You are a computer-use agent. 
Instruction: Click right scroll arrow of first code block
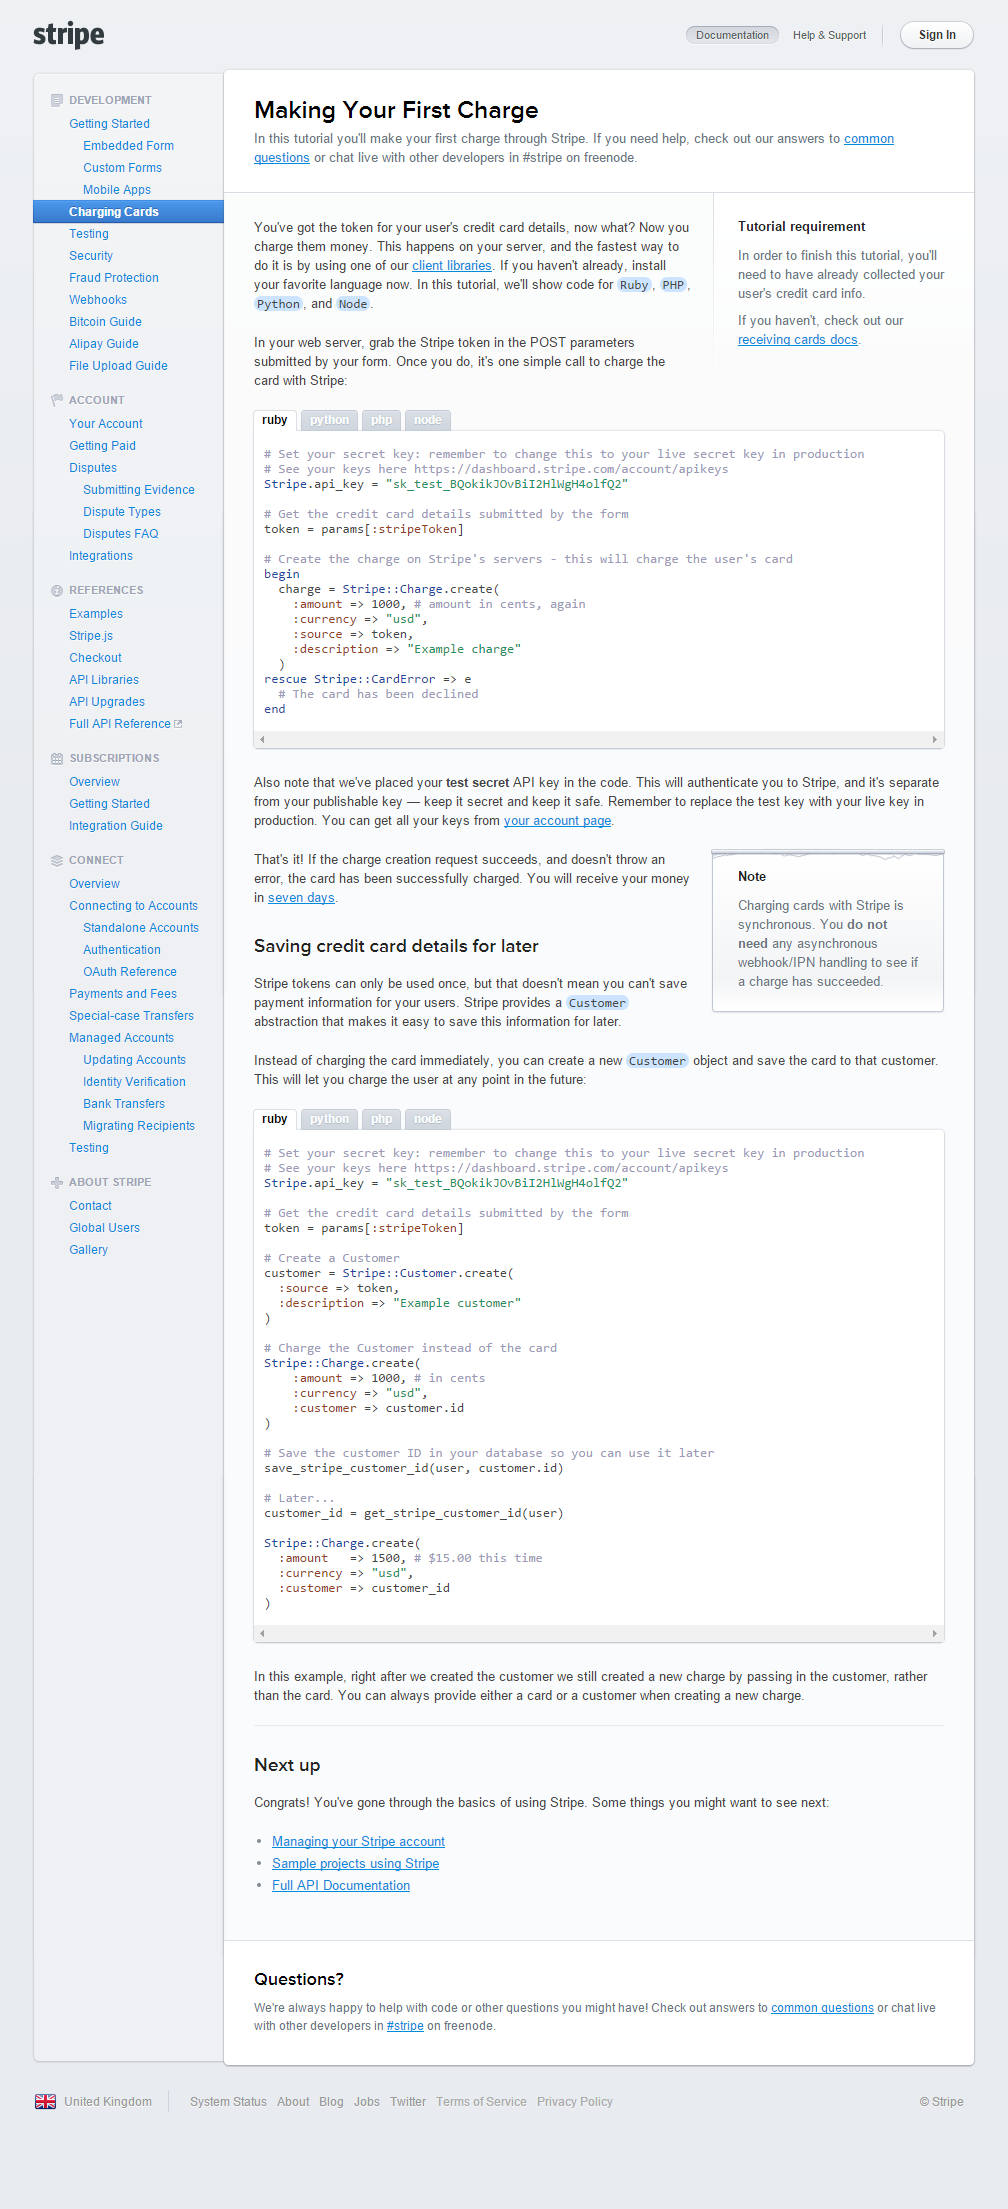935,740
